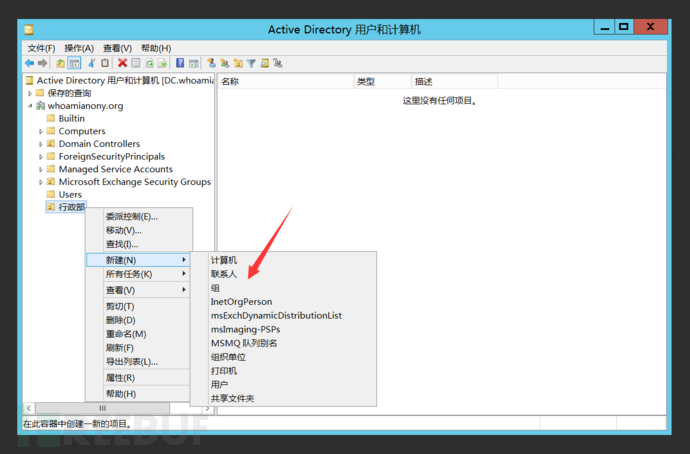Screen dimensions: 690x454
Task: Create new 组 from submenu
Action: 283,288
